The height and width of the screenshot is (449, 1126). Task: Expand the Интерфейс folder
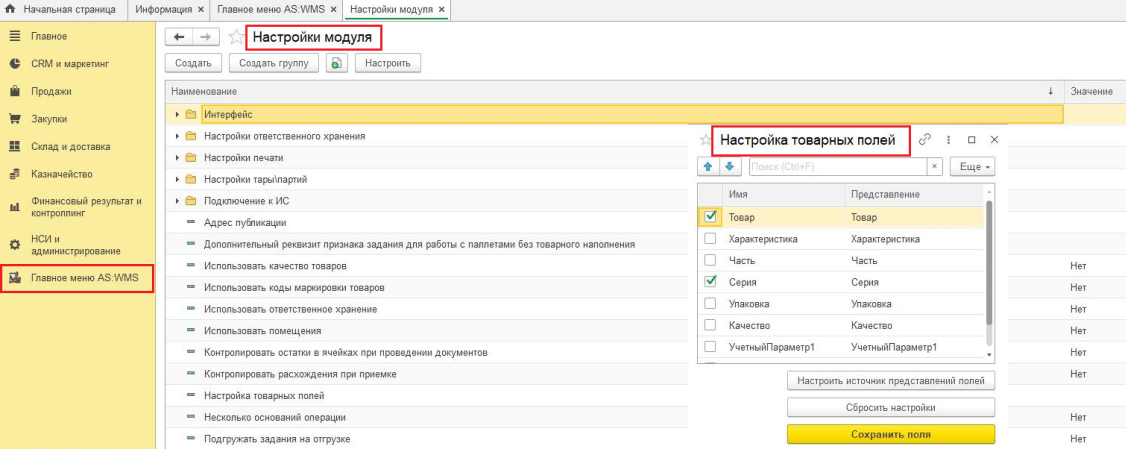(x=177, y=115)
